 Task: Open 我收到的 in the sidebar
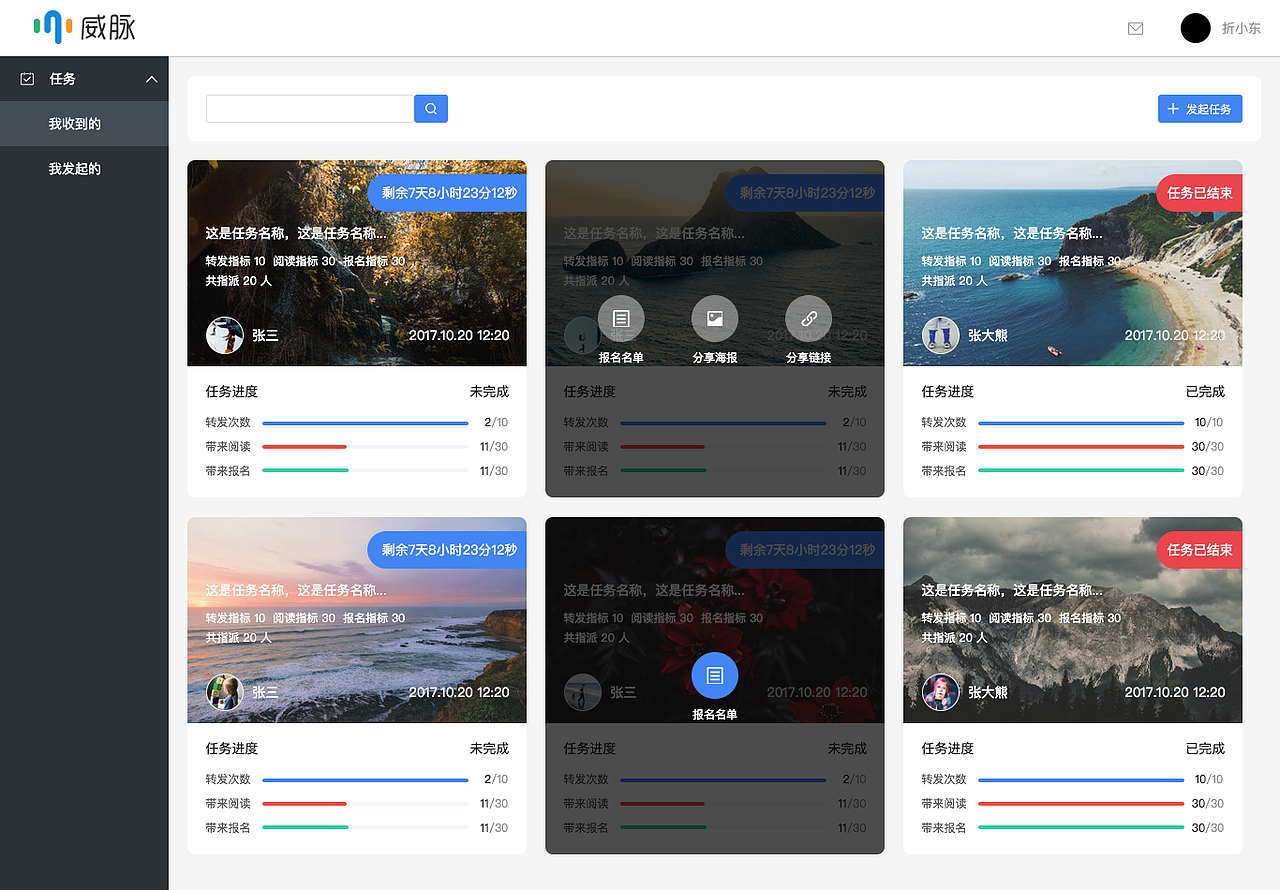tap(84, 124)
